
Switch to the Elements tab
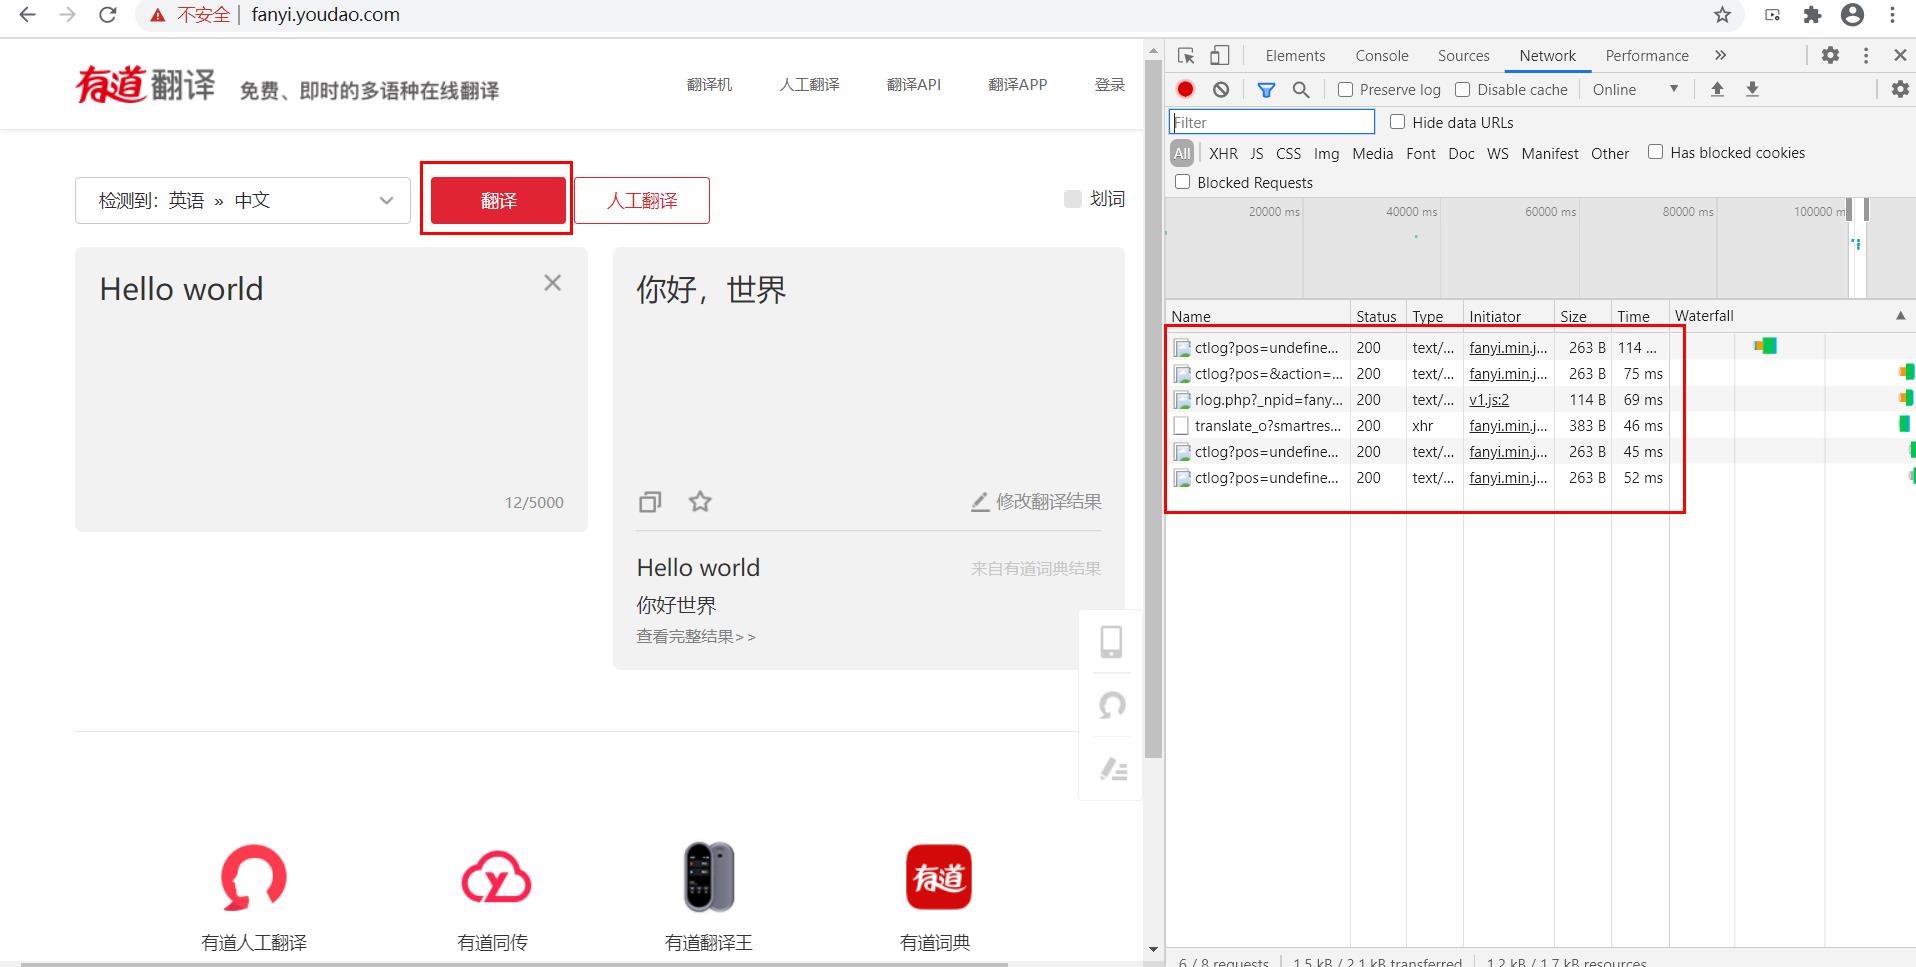coord(1295,56)
